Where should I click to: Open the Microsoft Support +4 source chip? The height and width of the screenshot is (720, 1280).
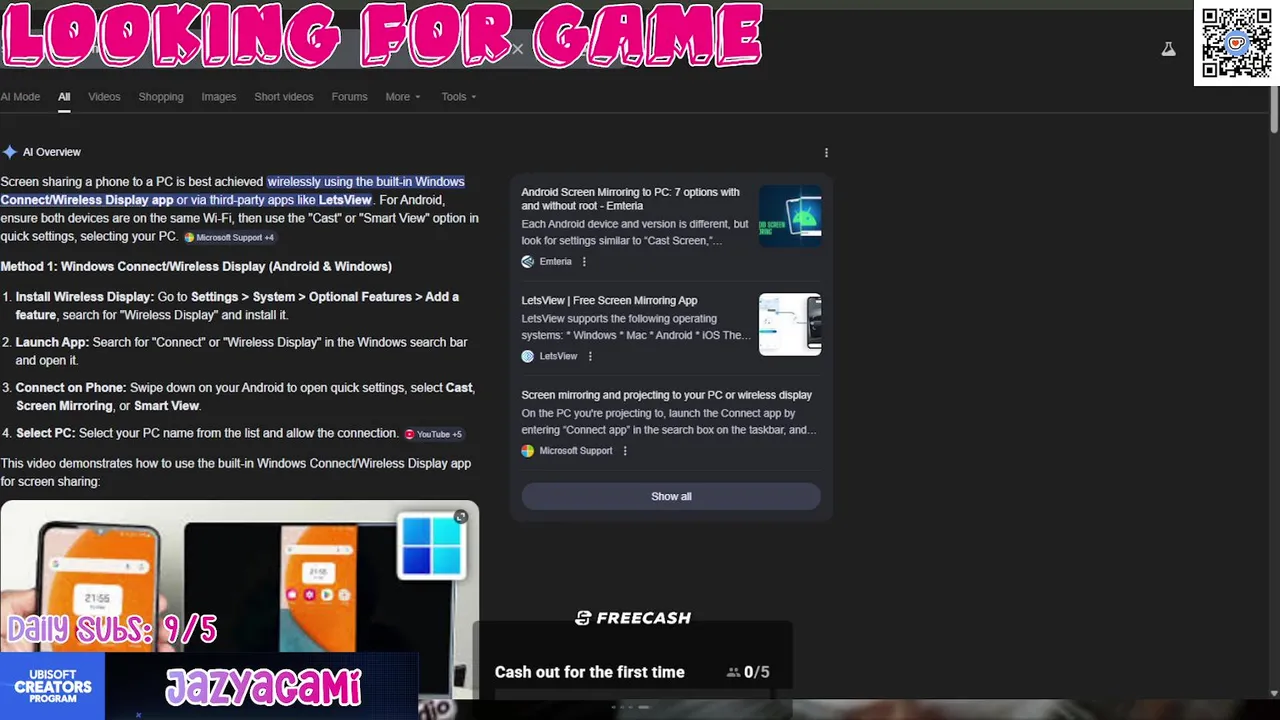pos(229,238)
